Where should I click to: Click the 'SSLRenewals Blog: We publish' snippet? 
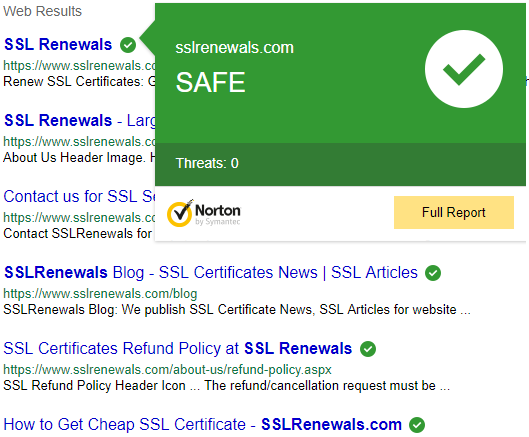point(237,309)
